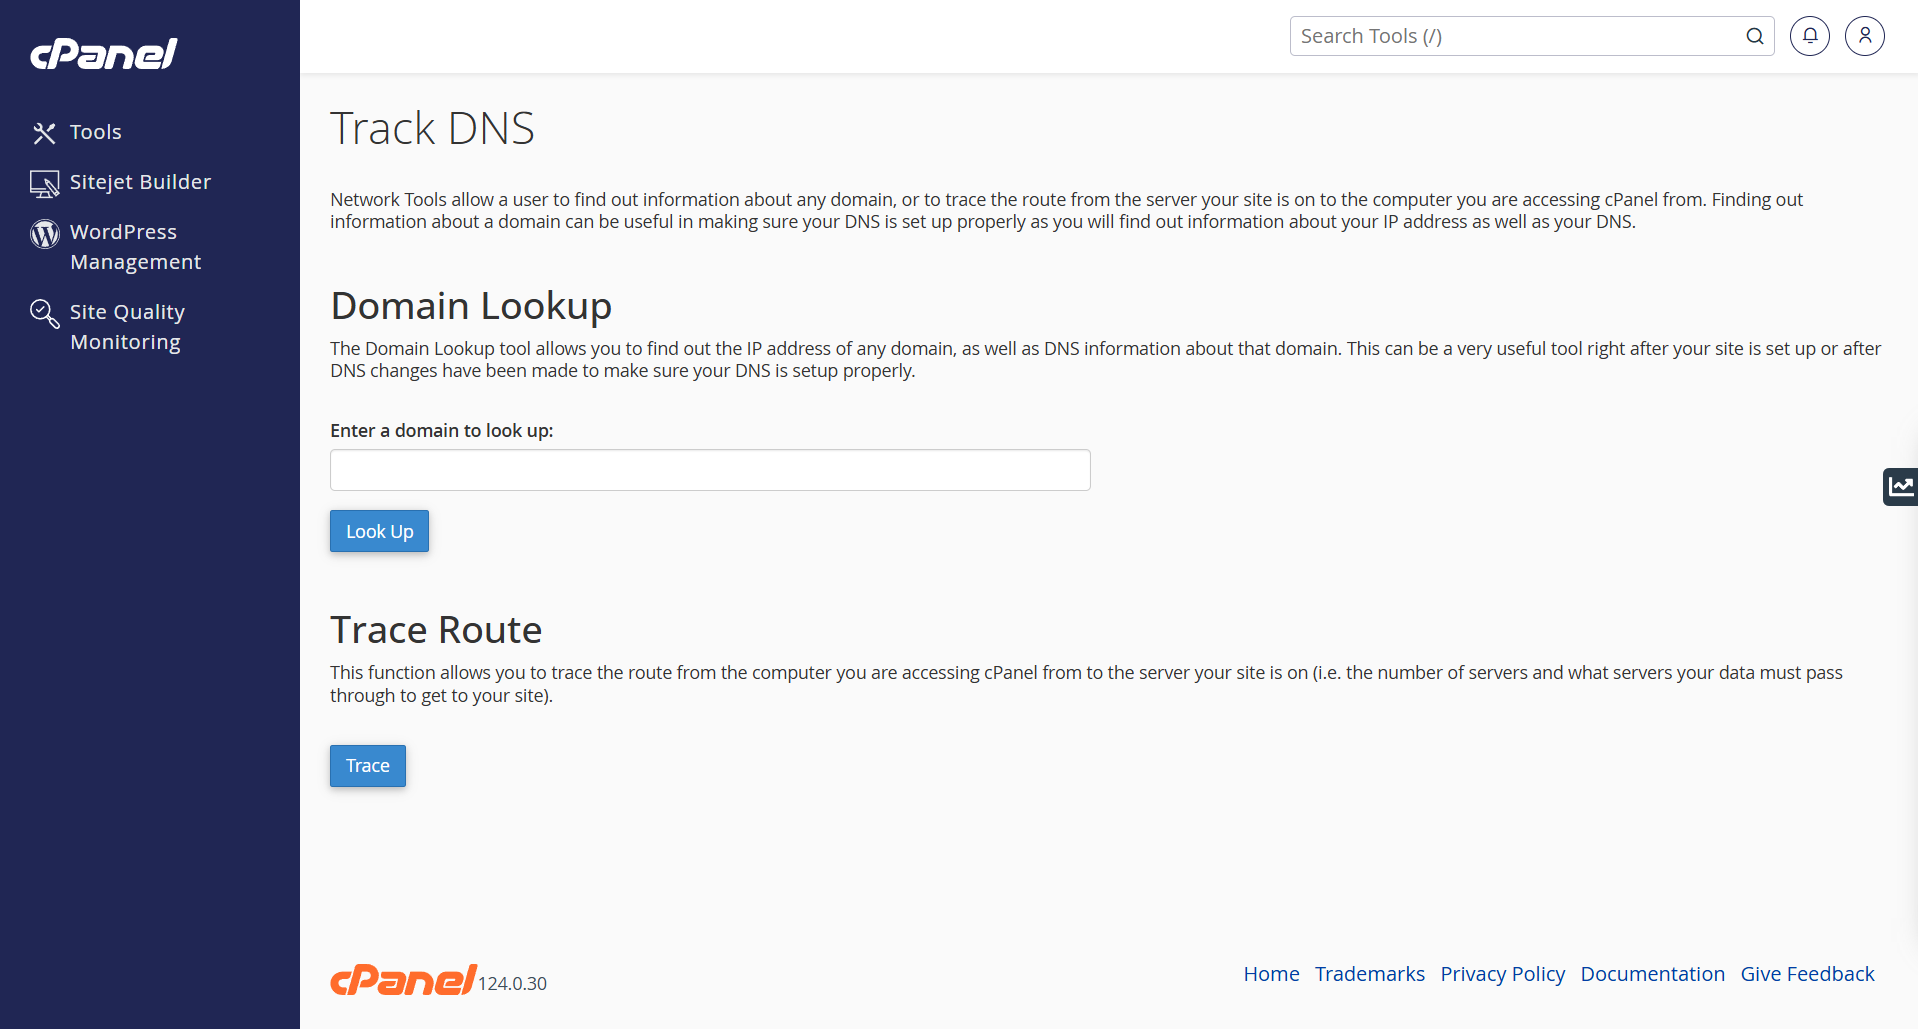Click the WordPress logo icon
This screenshot has width=1918, height=1029.
click(44, 233)
